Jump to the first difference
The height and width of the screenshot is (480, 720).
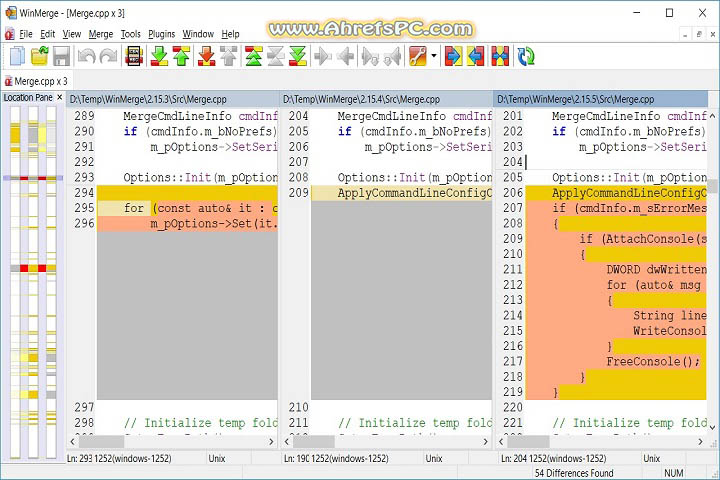[253, 56]
